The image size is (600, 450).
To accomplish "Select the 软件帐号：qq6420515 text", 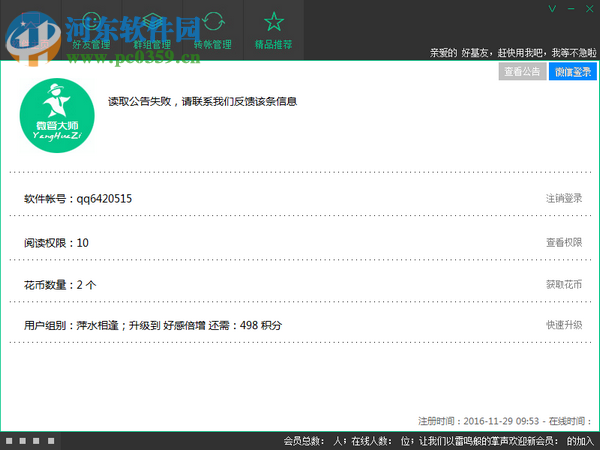I will click(x=78, y=199).
